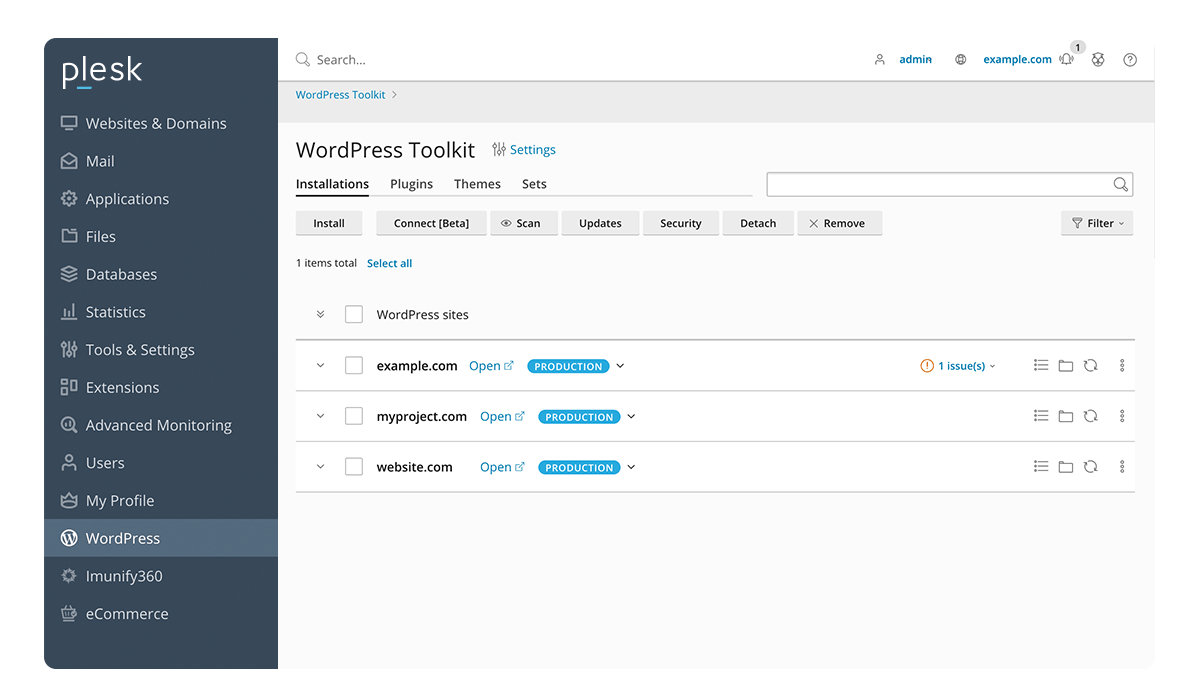Click the Select all link
1200x700 pixels.
point(389,262)
